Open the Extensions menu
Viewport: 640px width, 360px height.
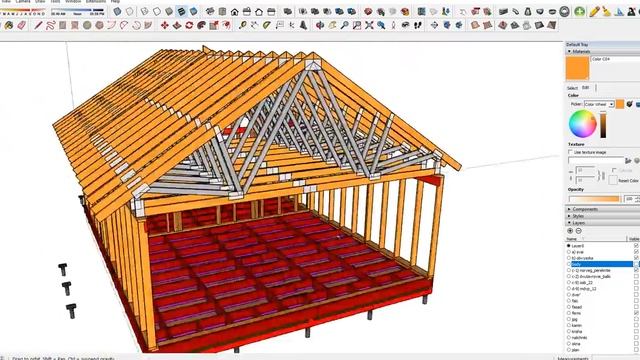pos(96,1)
